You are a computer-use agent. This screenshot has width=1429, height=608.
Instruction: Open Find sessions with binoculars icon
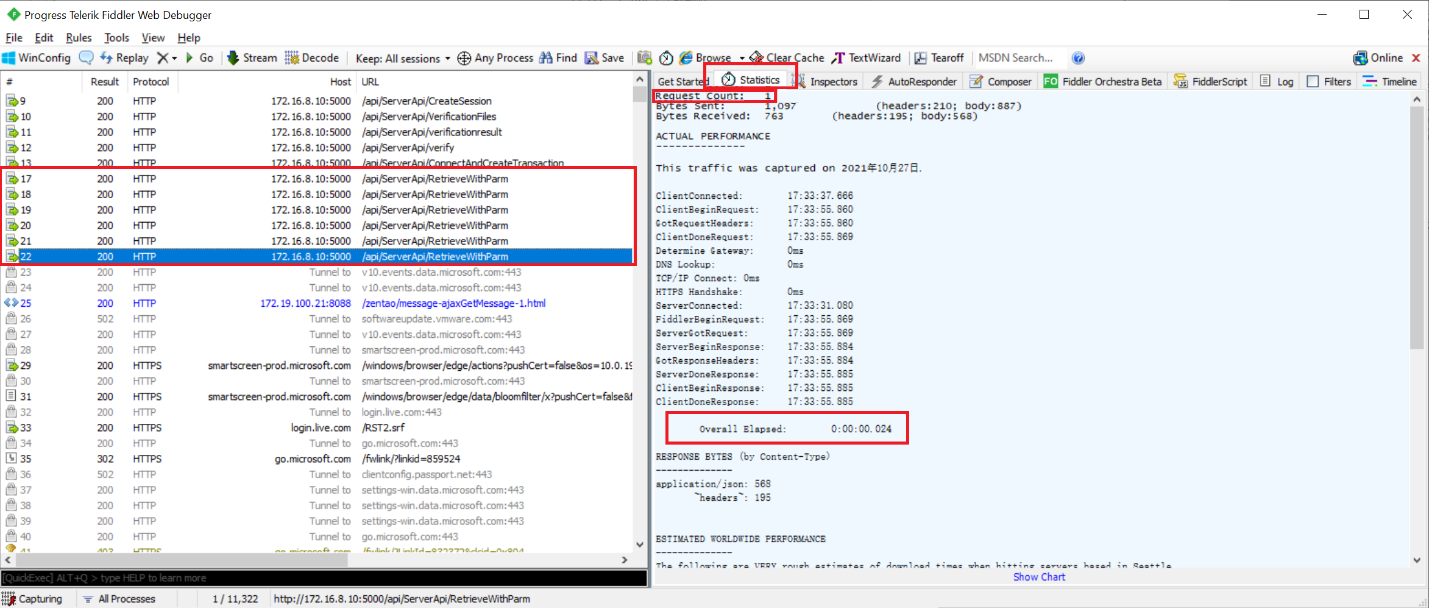[x=546, y=58]
